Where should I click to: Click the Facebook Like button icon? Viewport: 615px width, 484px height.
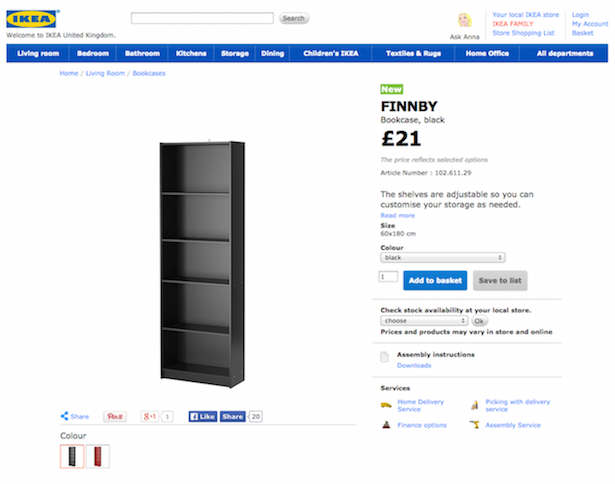[x=202, y=416]
